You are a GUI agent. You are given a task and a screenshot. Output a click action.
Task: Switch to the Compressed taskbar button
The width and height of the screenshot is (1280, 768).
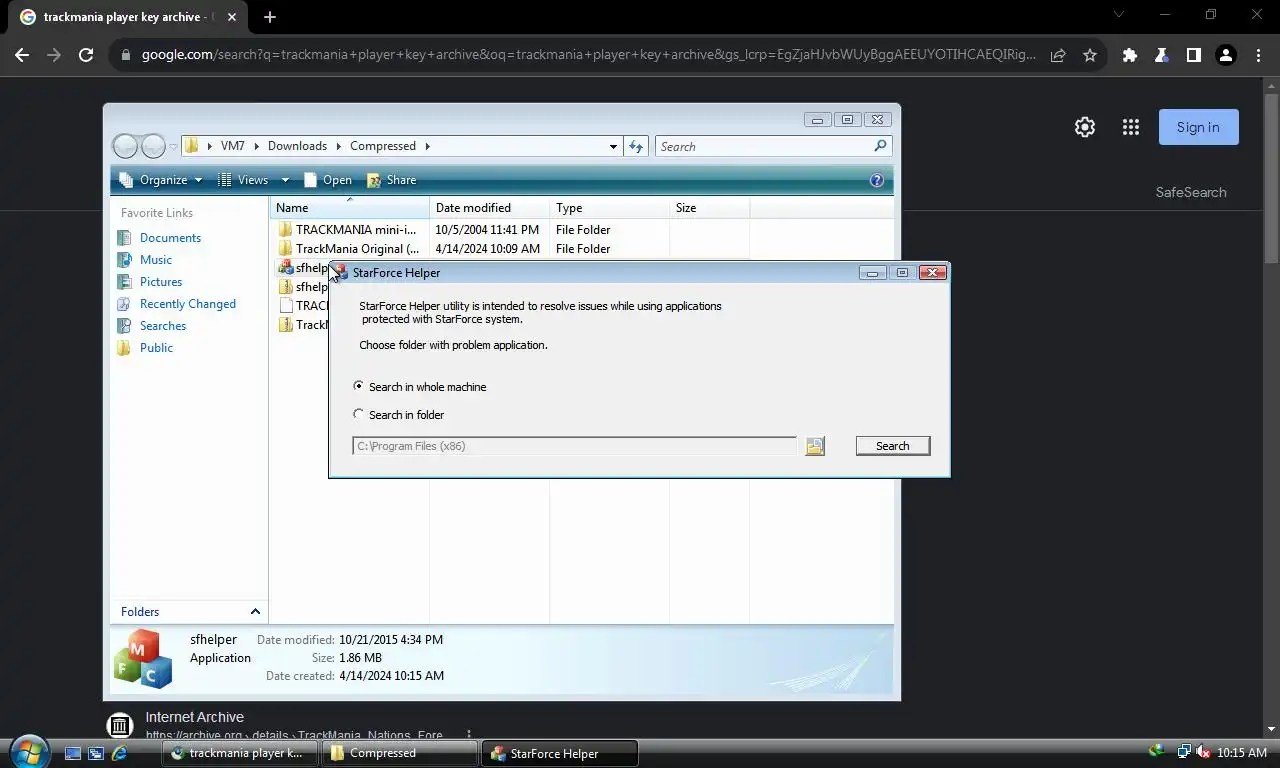[x=400, y=753]
